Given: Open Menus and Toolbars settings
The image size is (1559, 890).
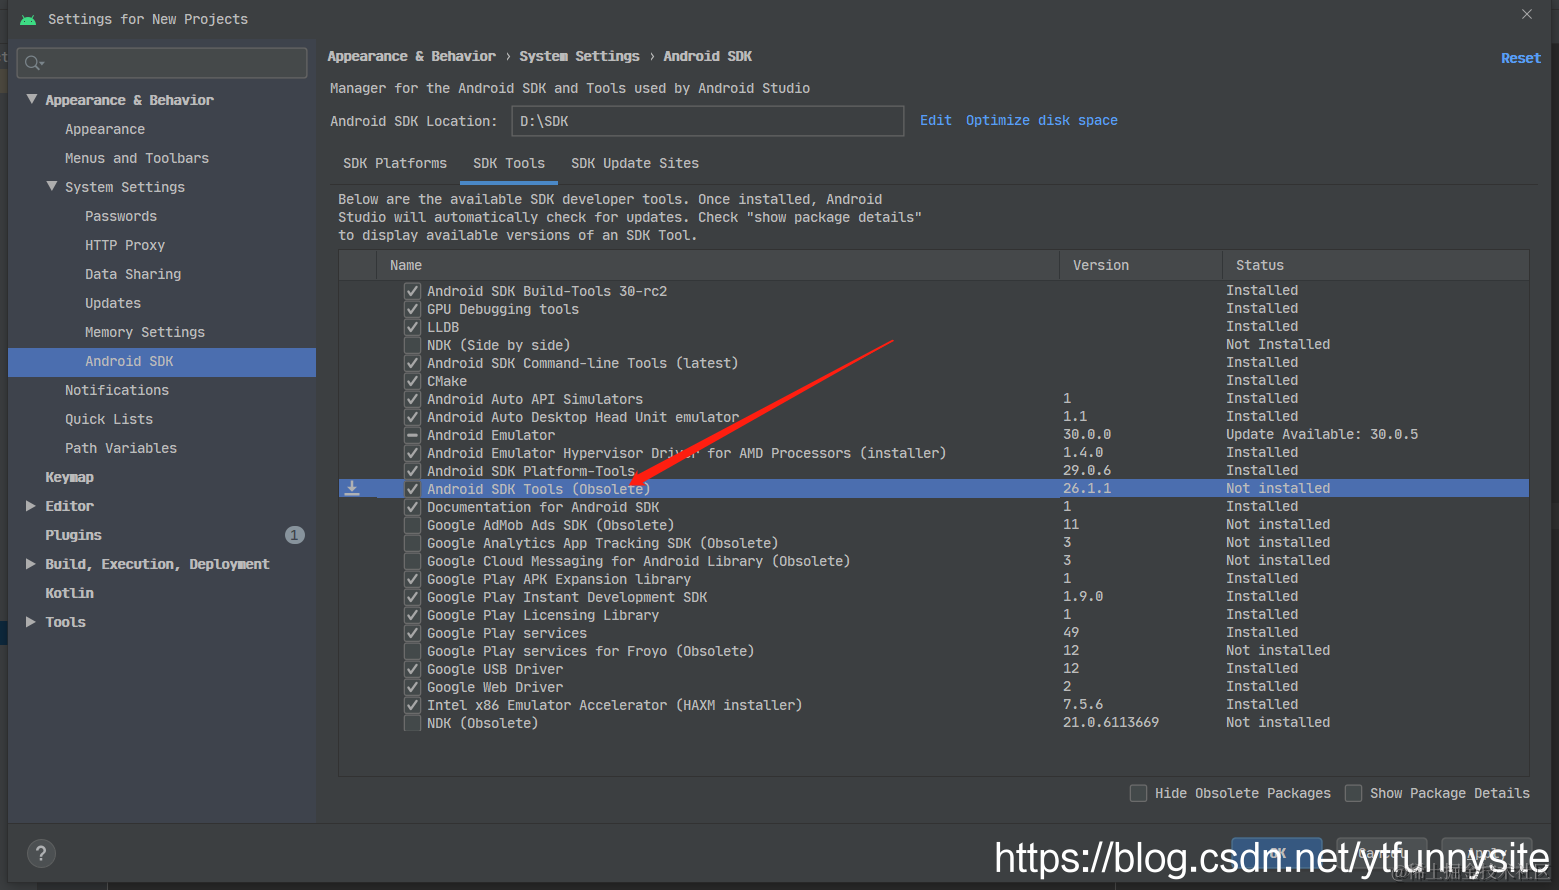Looking at the screenshot, I should tap(137, 158).
